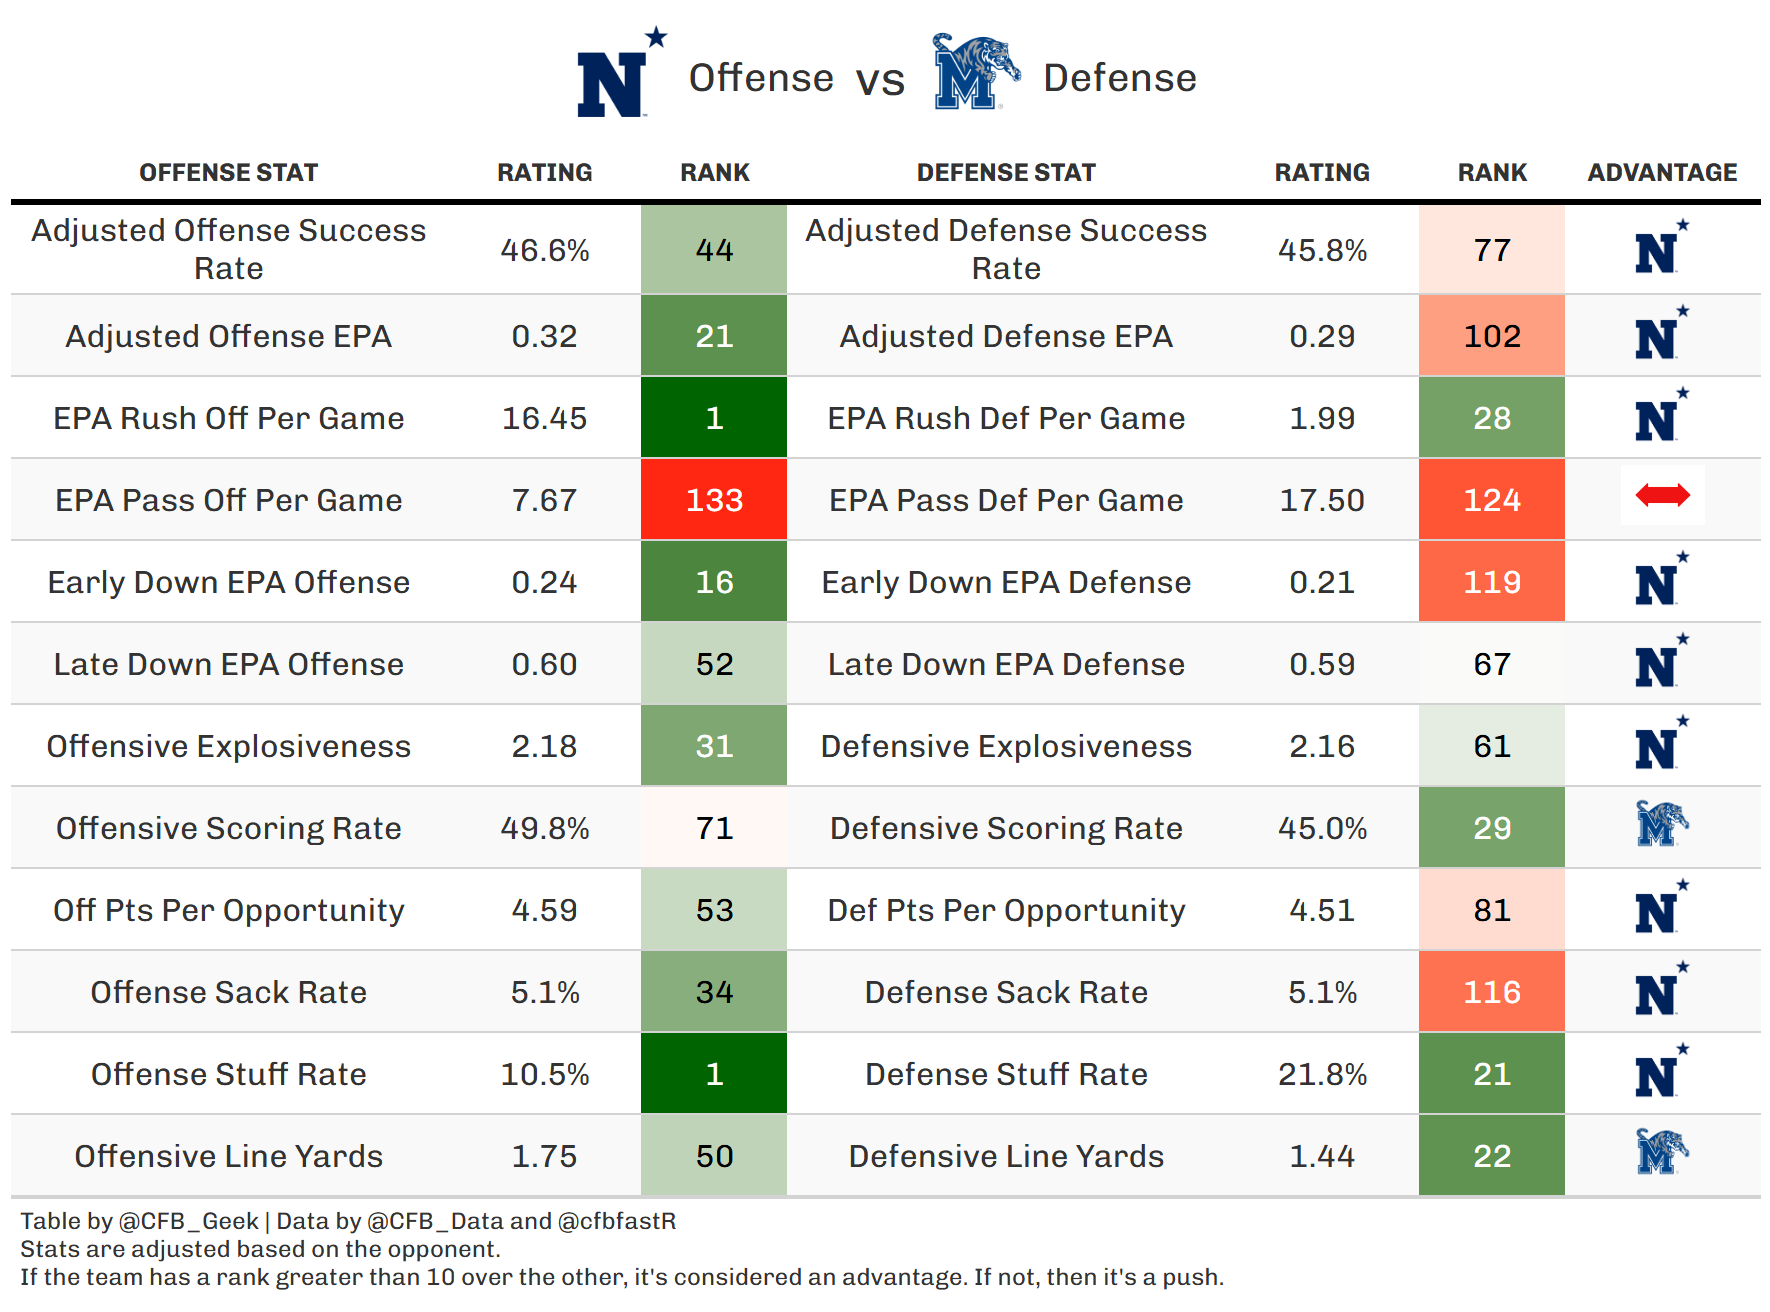Viewport: 1770px width, 1312px height.
Task: Click the Navy advantage logo for Stuff Rate
Action: point(1660,1072)
